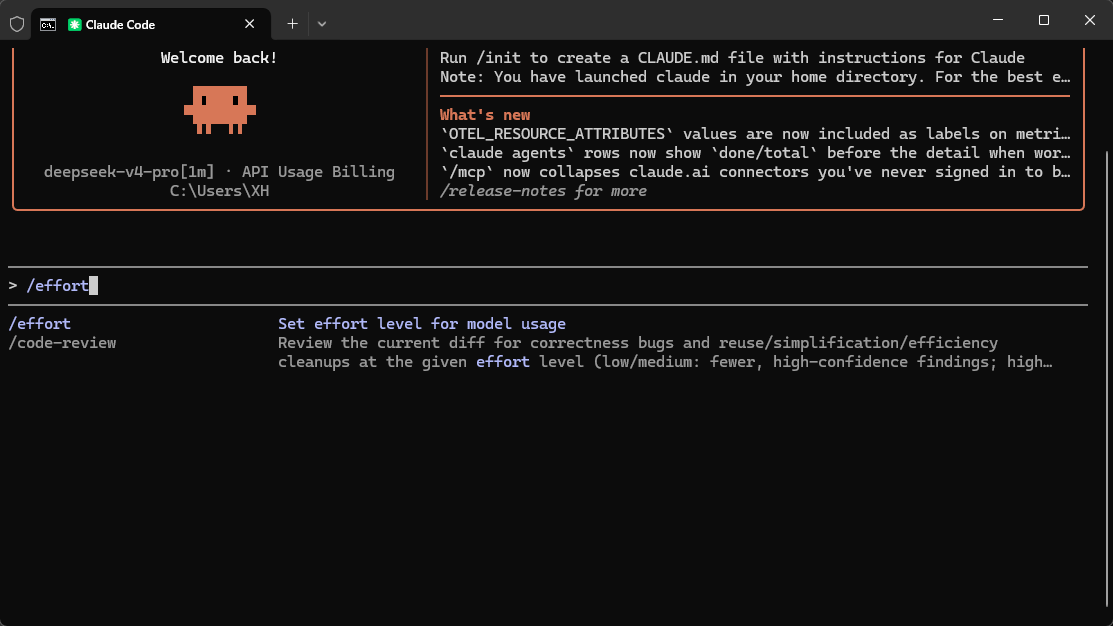Click the shield privacy icon
The height and width of the screenshot is (626, 1113).
tap(17, 24)
